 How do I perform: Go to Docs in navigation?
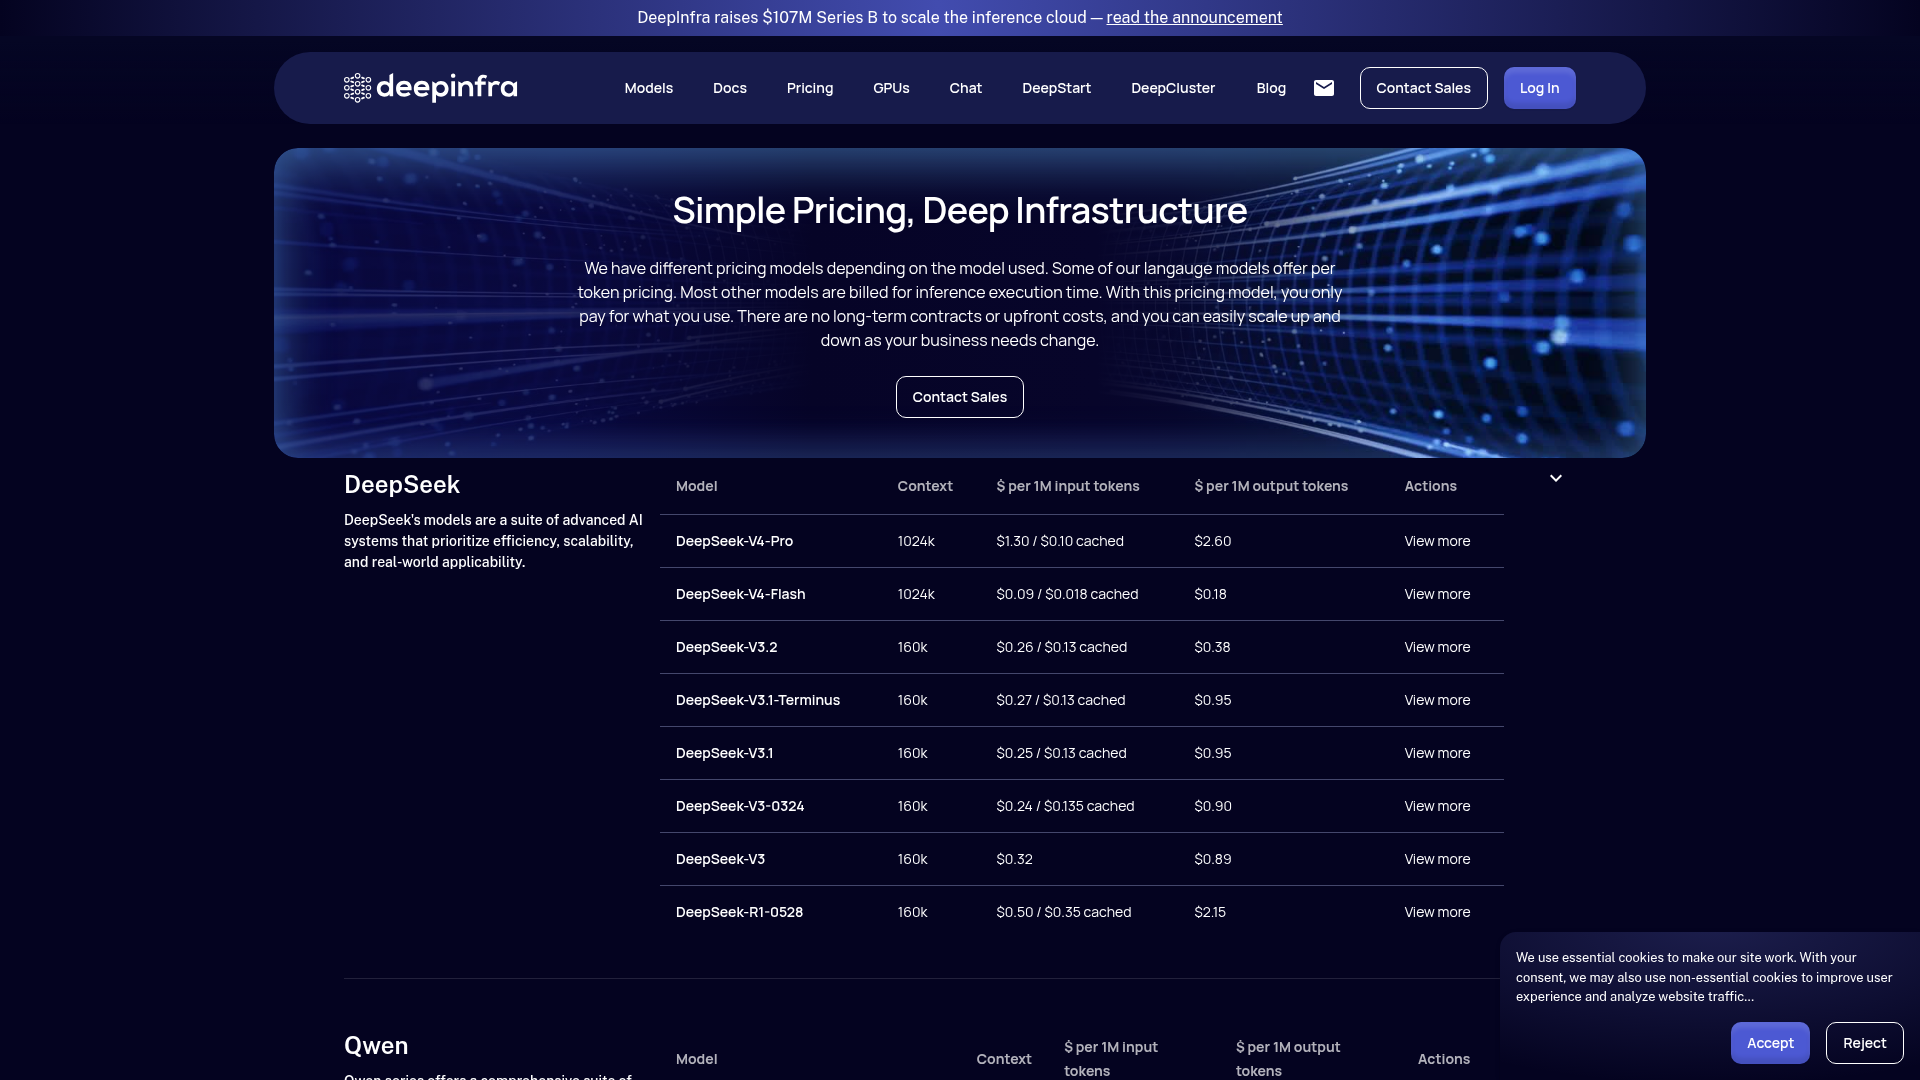730,88
